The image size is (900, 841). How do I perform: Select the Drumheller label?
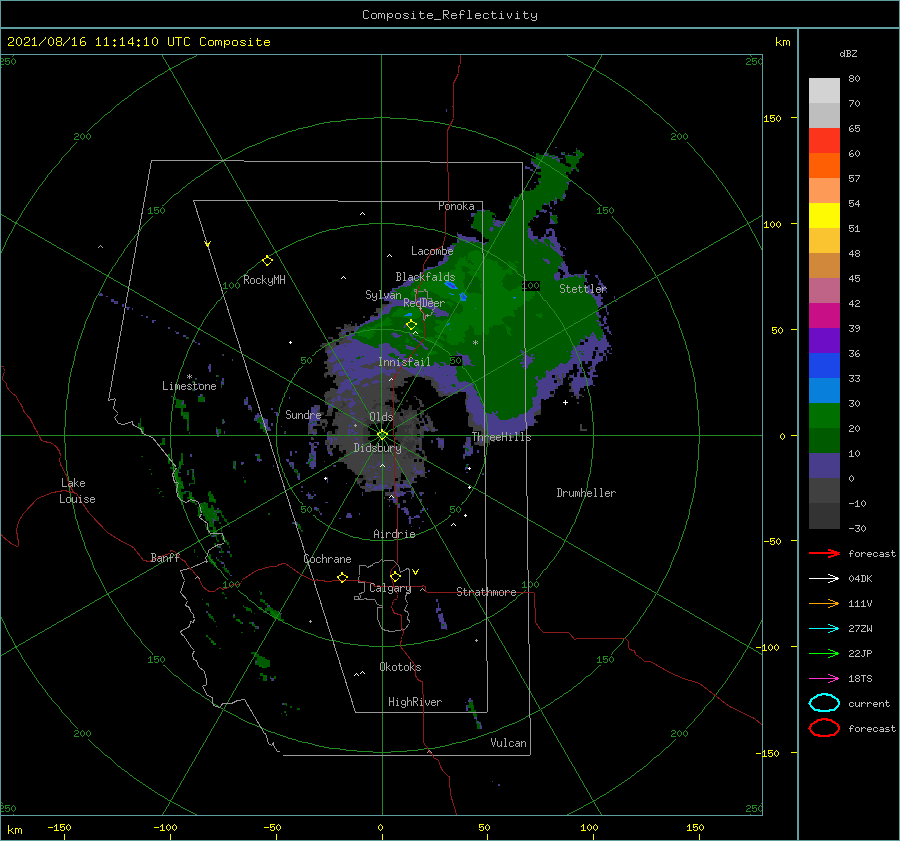(x=586, y=493)
